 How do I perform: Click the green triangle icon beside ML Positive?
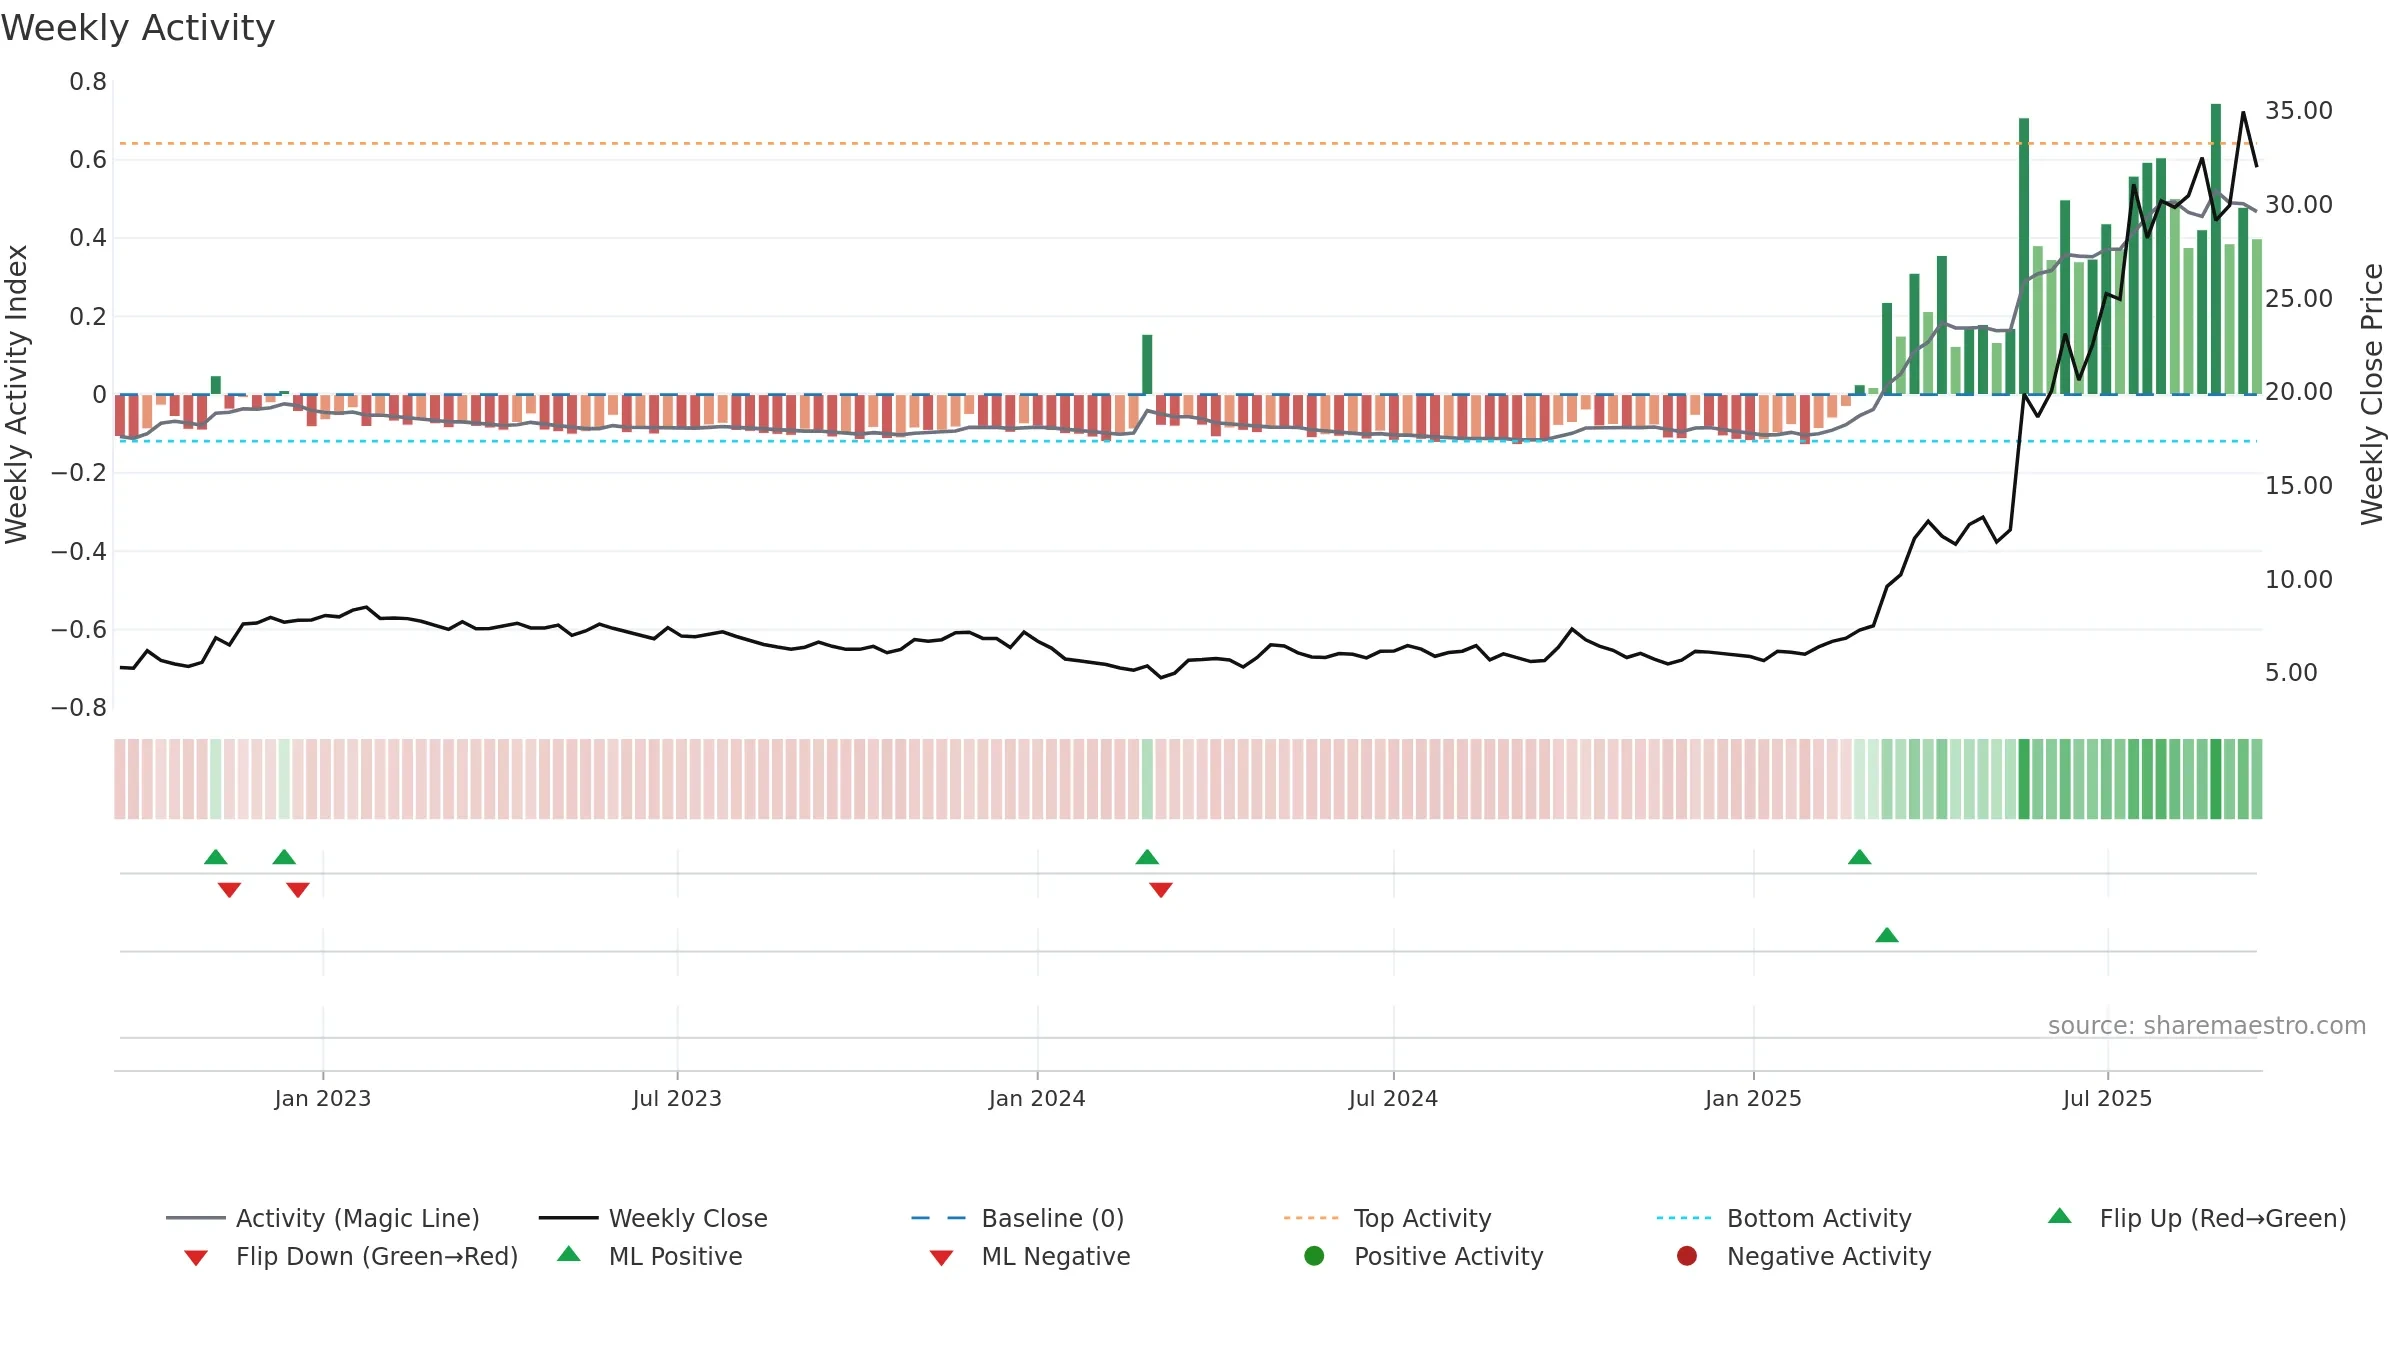569,1254
